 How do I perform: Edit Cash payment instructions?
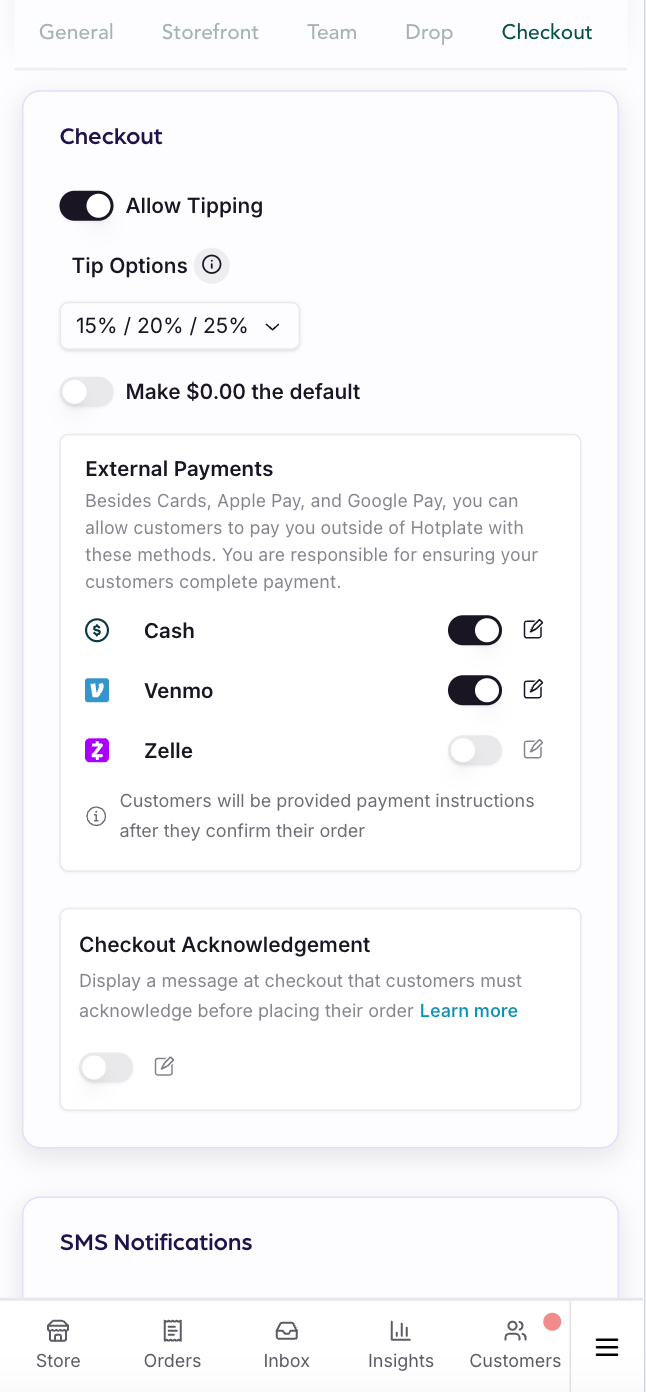point(533,630)
